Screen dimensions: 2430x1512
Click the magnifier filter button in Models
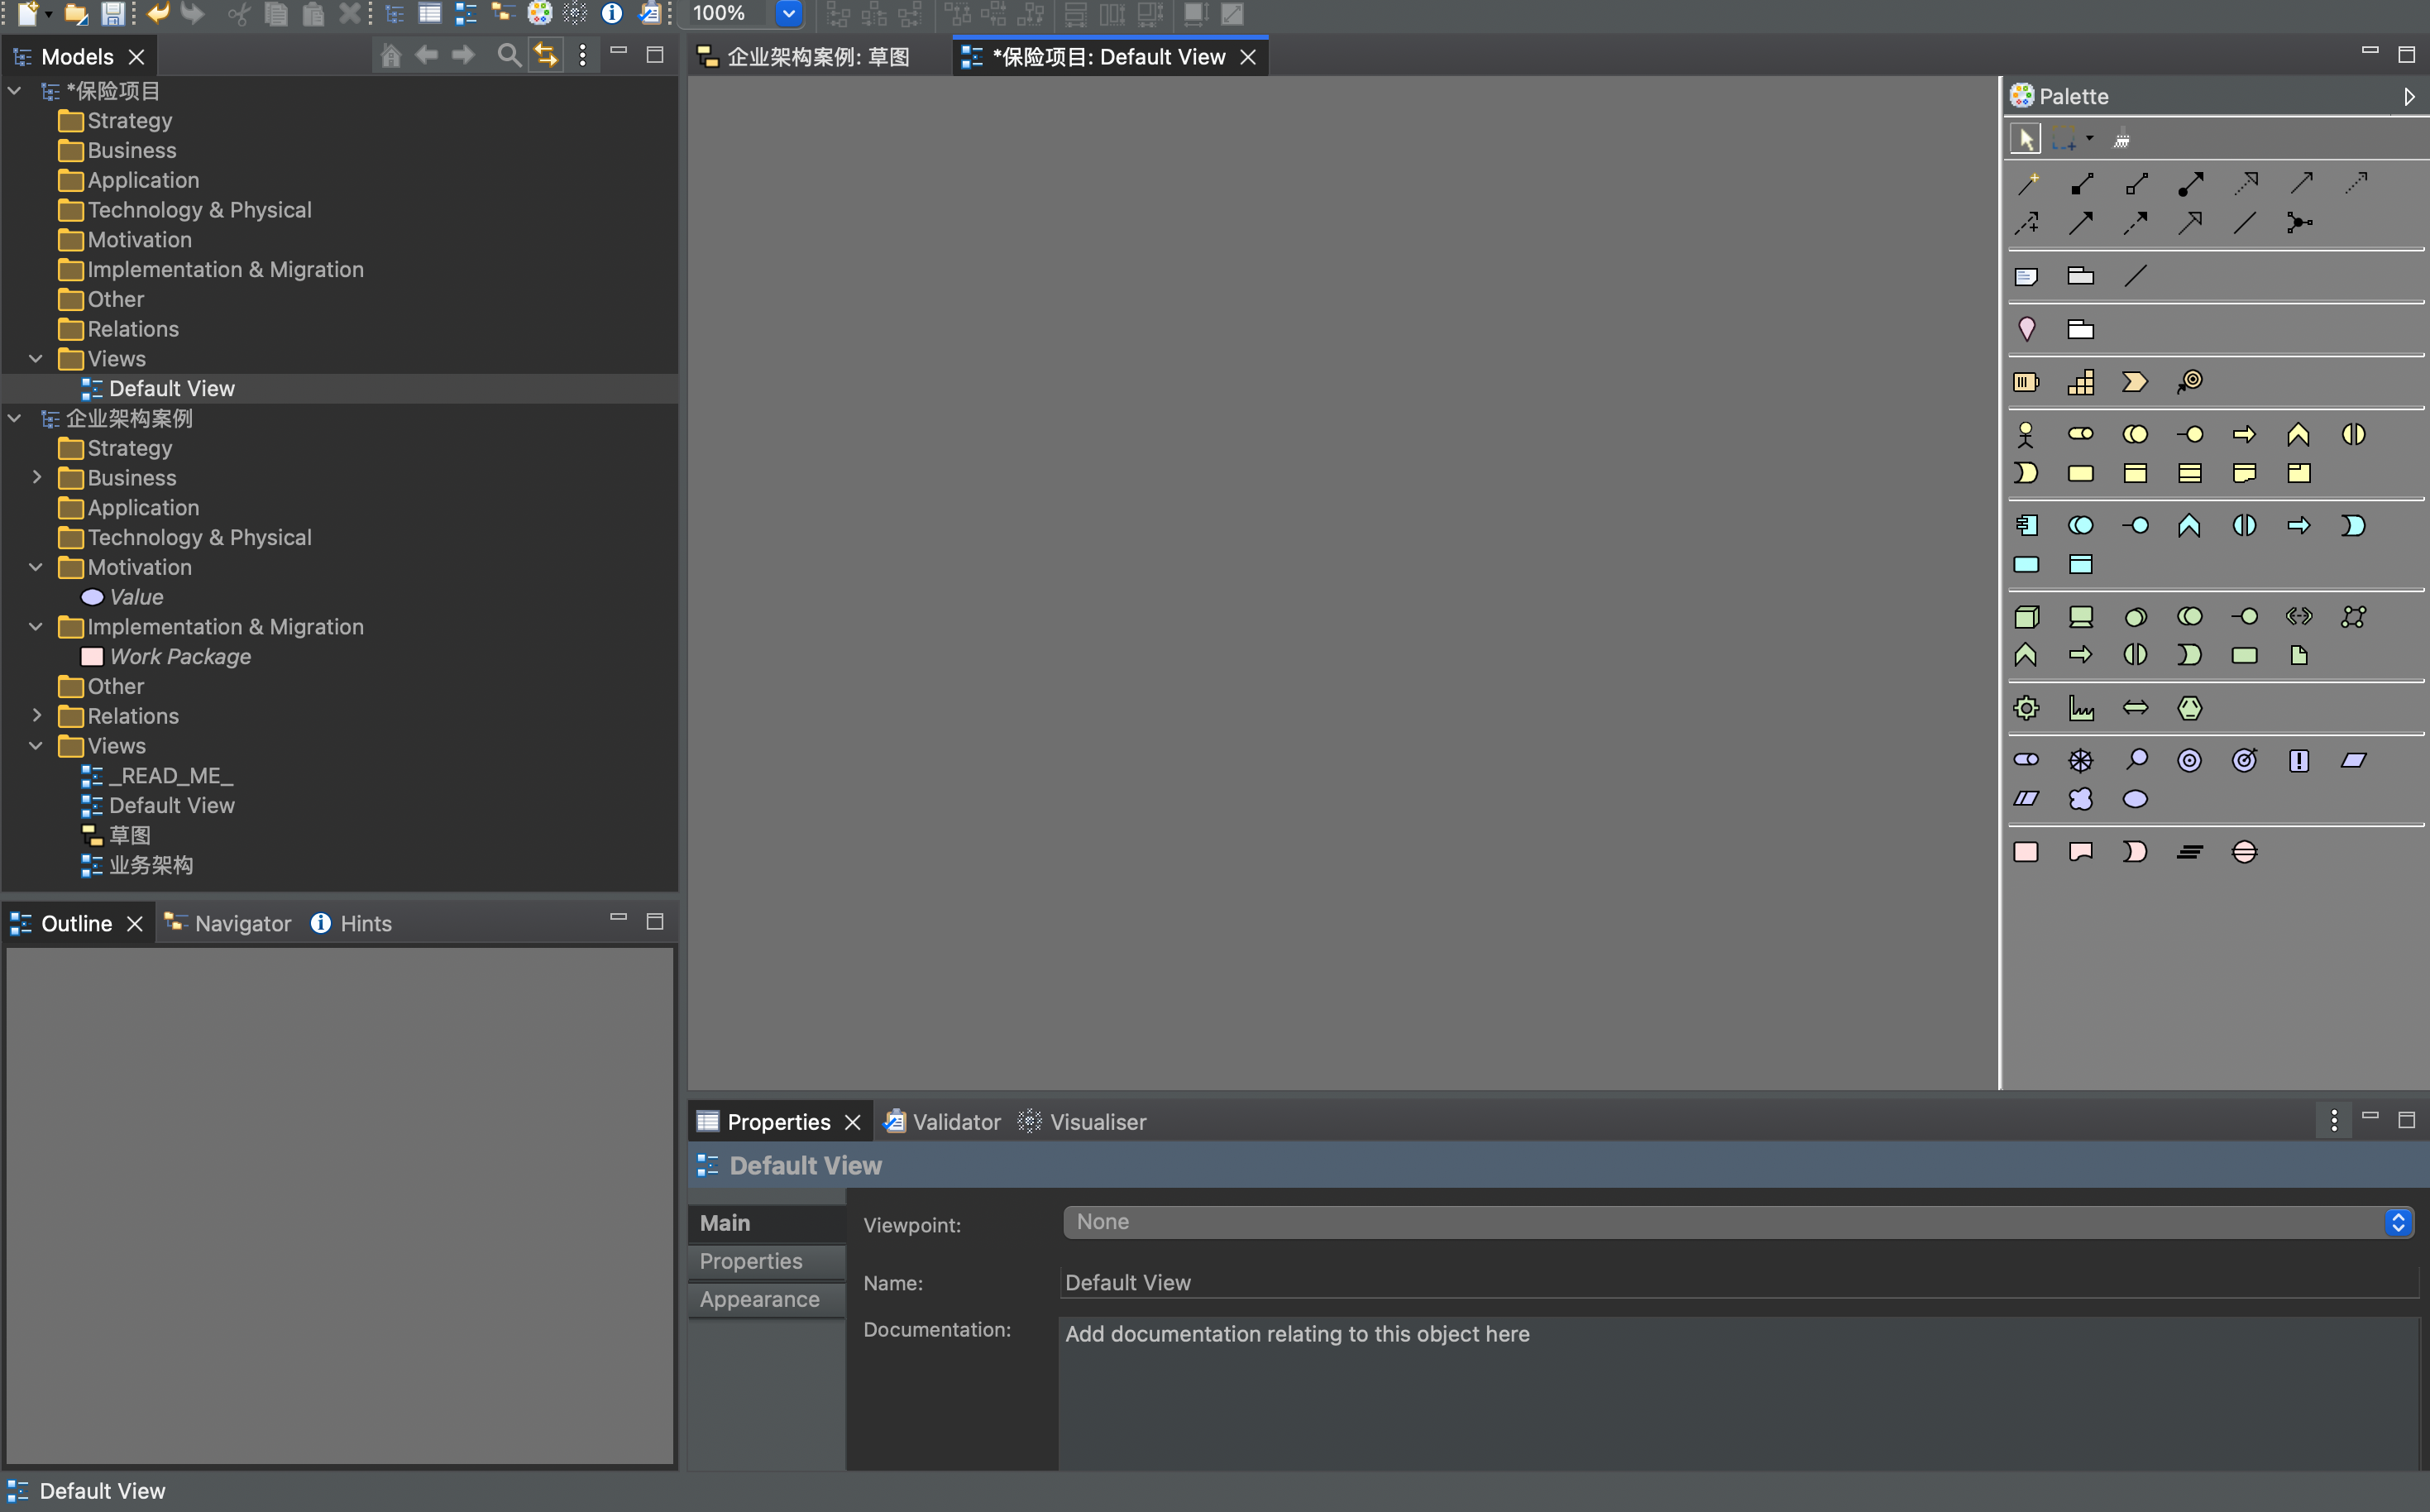pyautogui.click(x=509, y=55)
